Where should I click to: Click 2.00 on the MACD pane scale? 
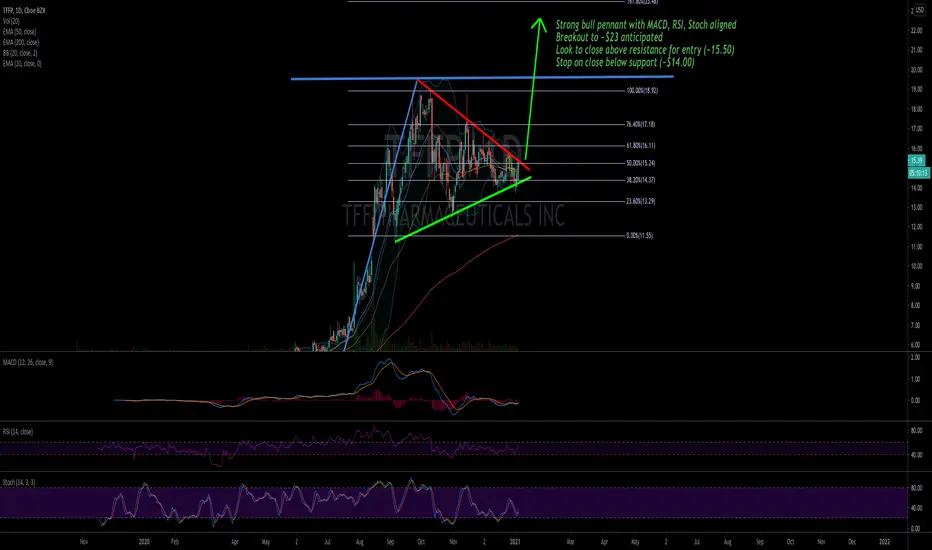pos(916,357)
